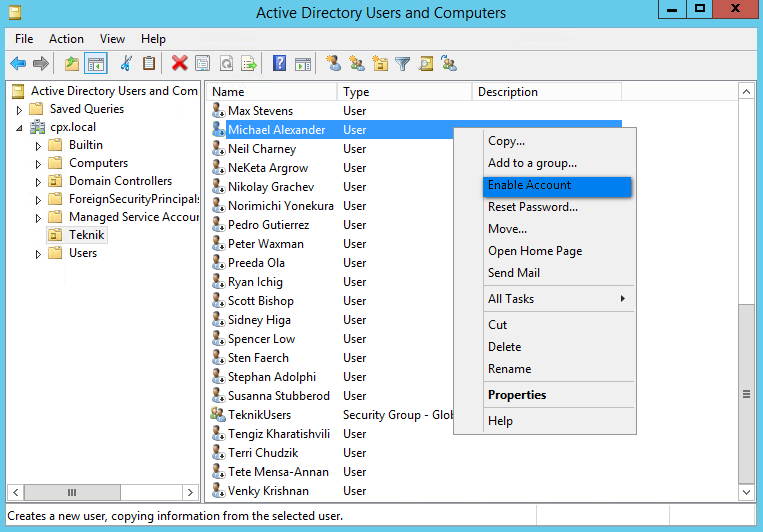This screenshot has width=763, height=532.
Task: Sort by the Description column header
Action: [547, 92]
